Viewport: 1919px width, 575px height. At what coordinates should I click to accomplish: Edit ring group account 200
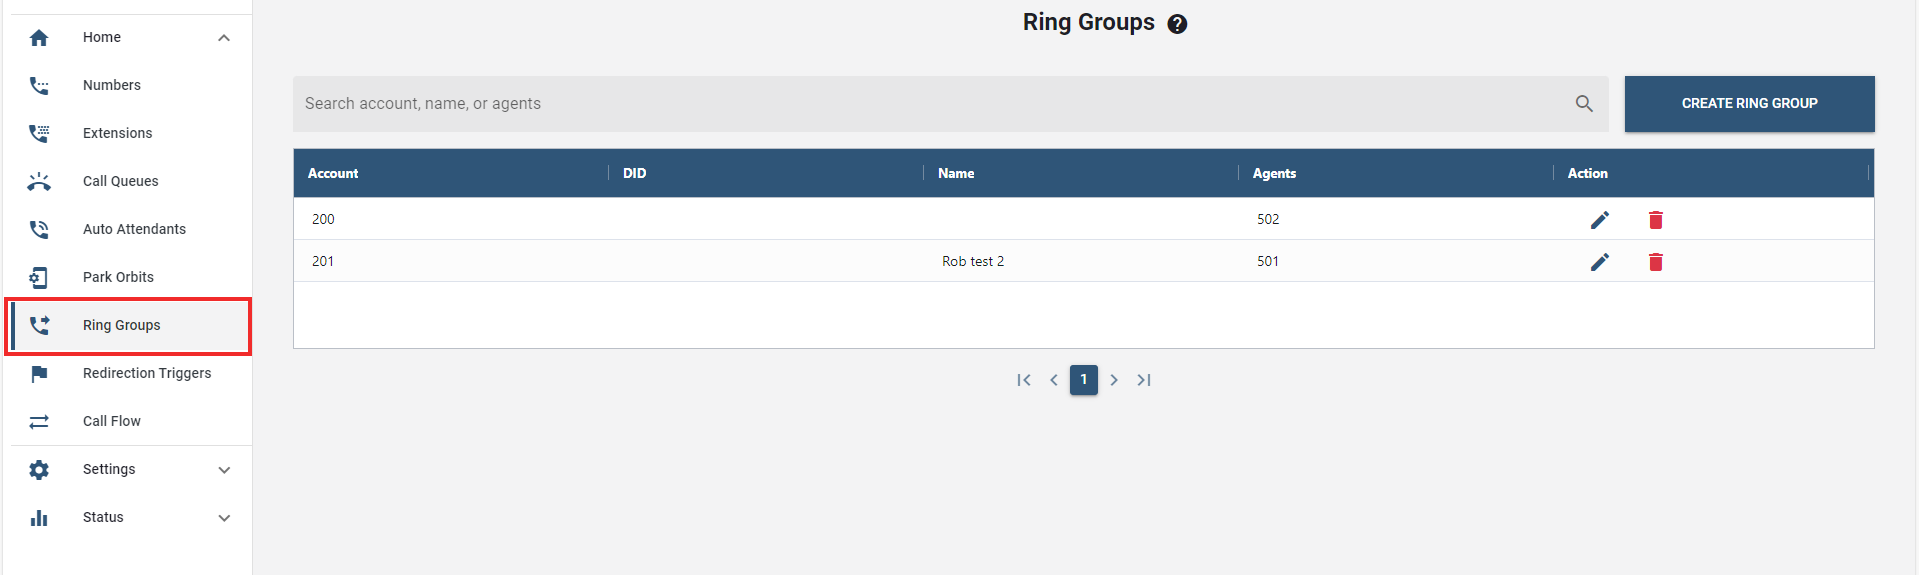(x=1600, y=220)
